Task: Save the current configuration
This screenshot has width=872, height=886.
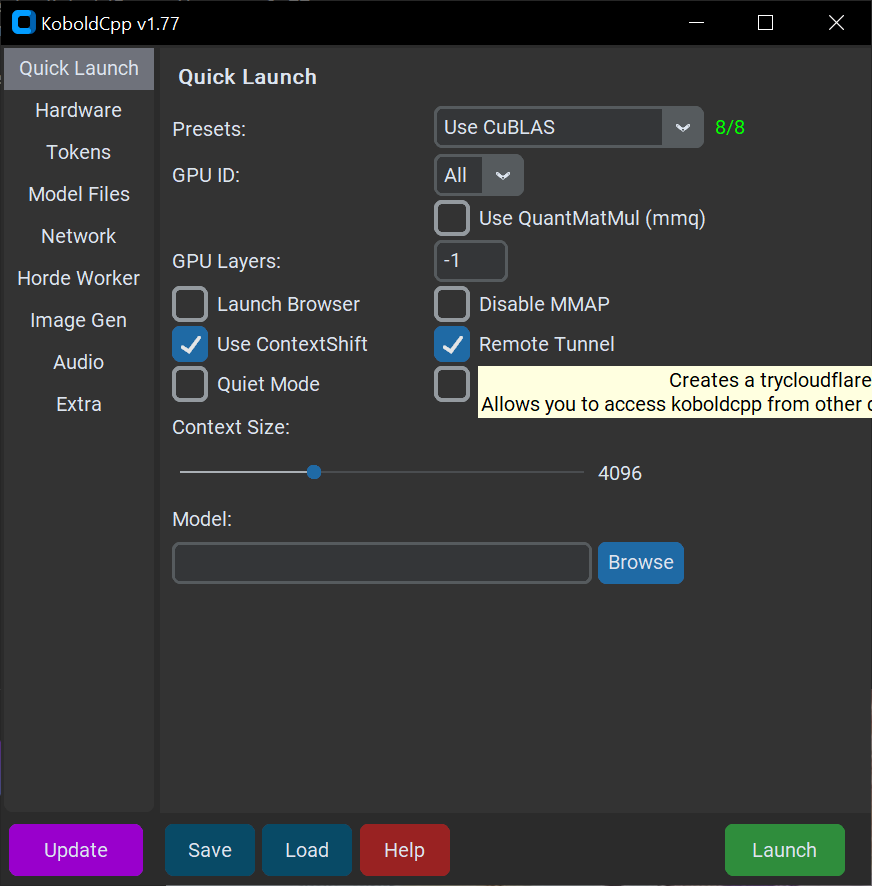Action: [x=210, y=850]
